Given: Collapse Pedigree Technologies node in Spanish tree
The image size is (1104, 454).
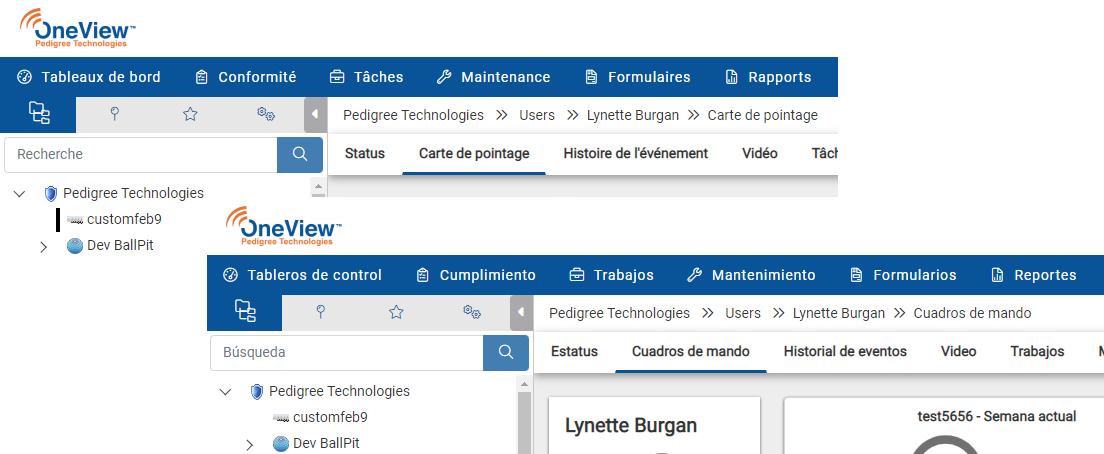Looking at the screenshot, I should 225,392.
